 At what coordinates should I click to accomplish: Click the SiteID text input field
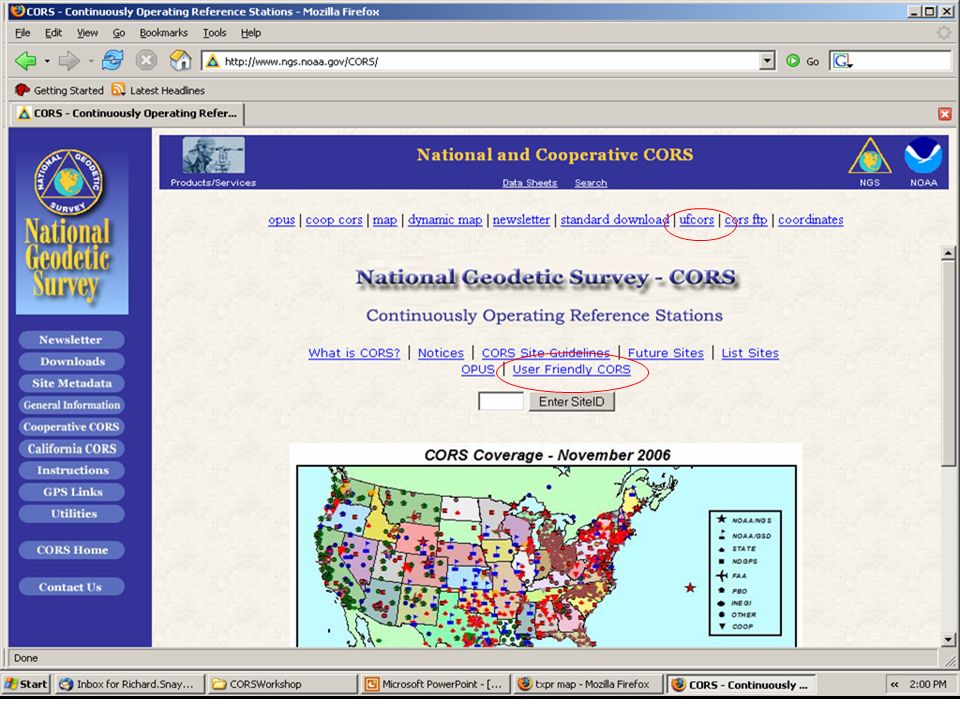[500, 402]
